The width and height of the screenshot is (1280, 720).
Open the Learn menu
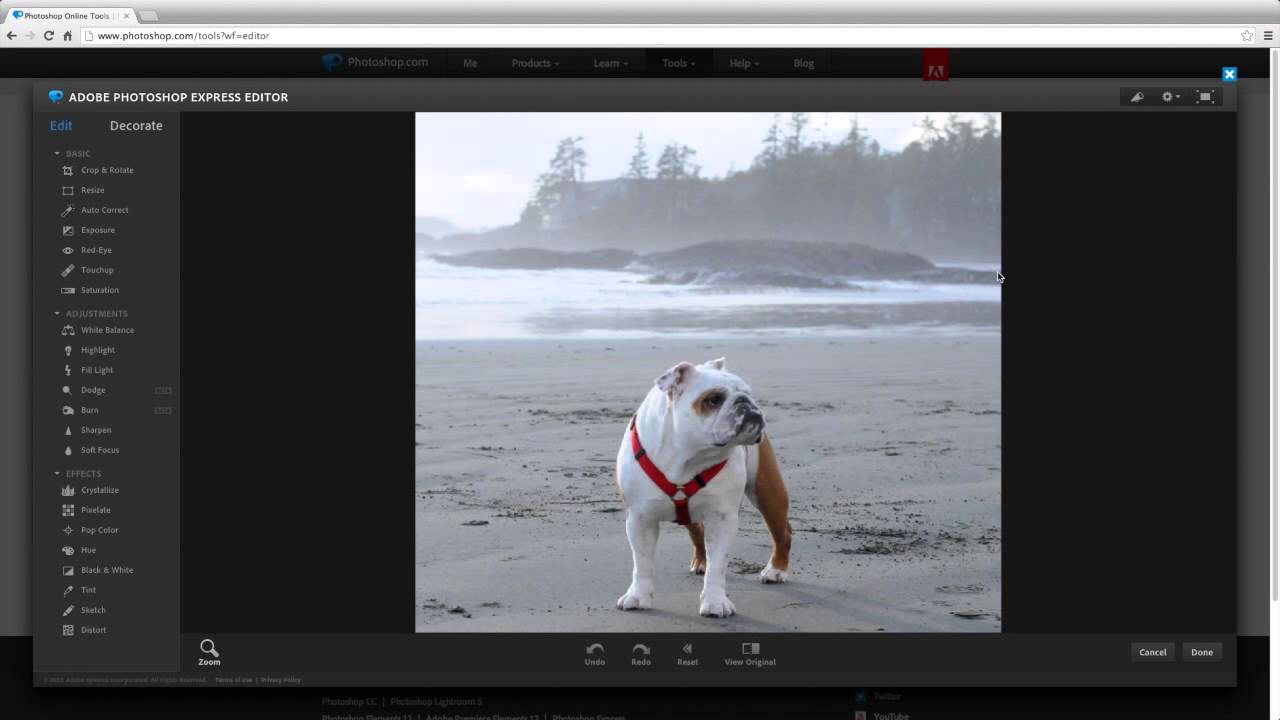point(610,63)
